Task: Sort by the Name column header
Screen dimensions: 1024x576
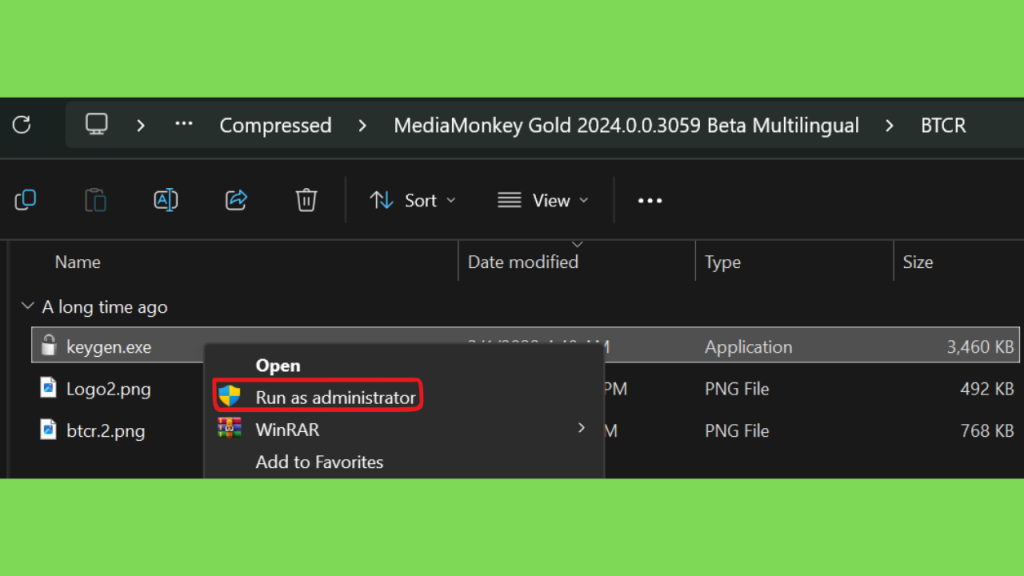Action: pyautogui.click(x=78, y=262)
